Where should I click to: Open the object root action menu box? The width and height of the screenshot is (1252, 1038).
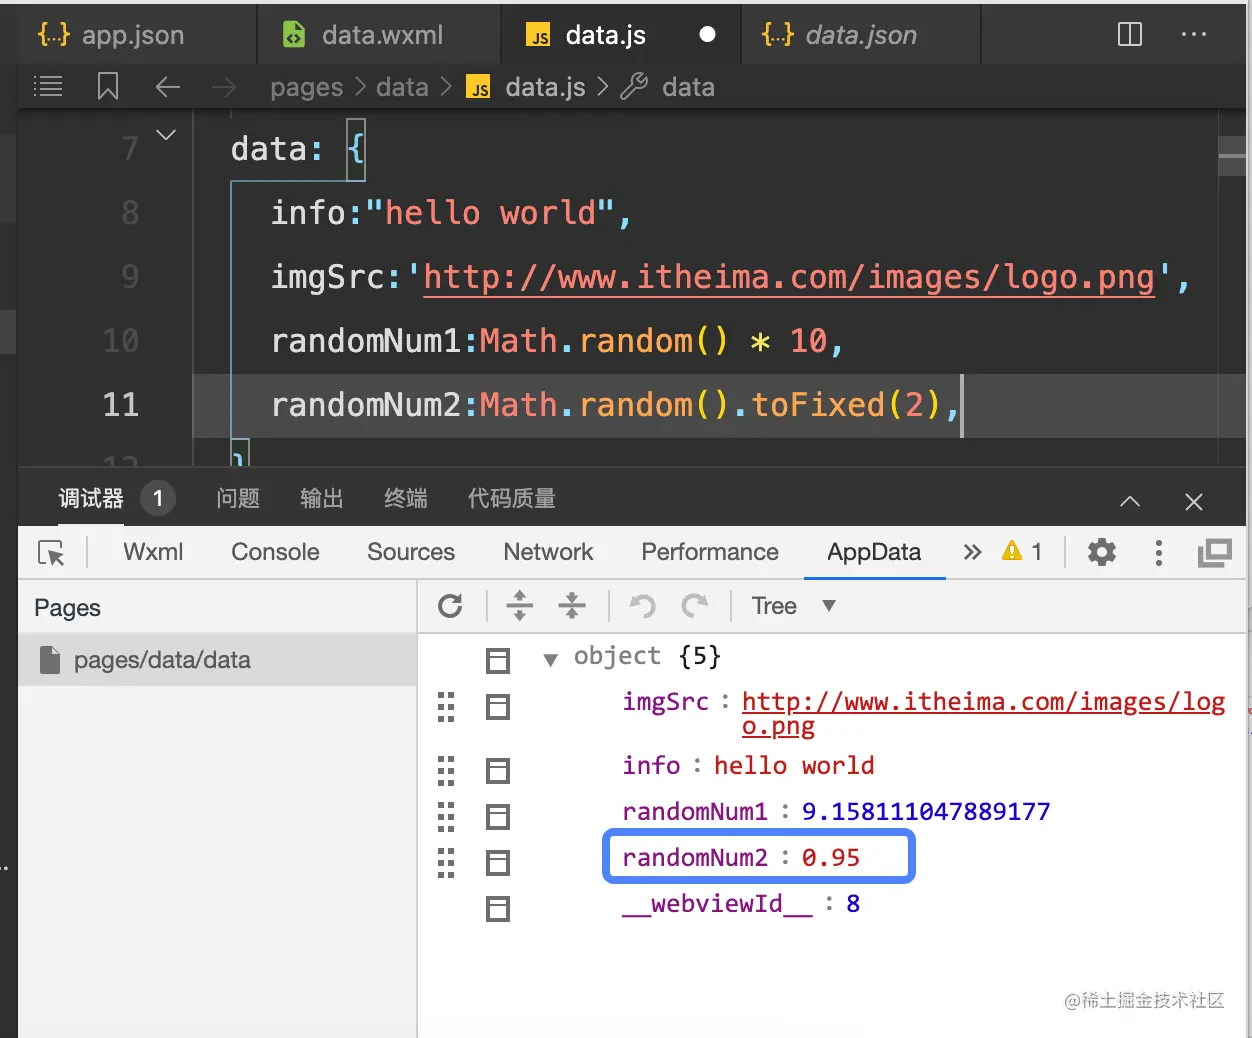[x=497, y=660]
